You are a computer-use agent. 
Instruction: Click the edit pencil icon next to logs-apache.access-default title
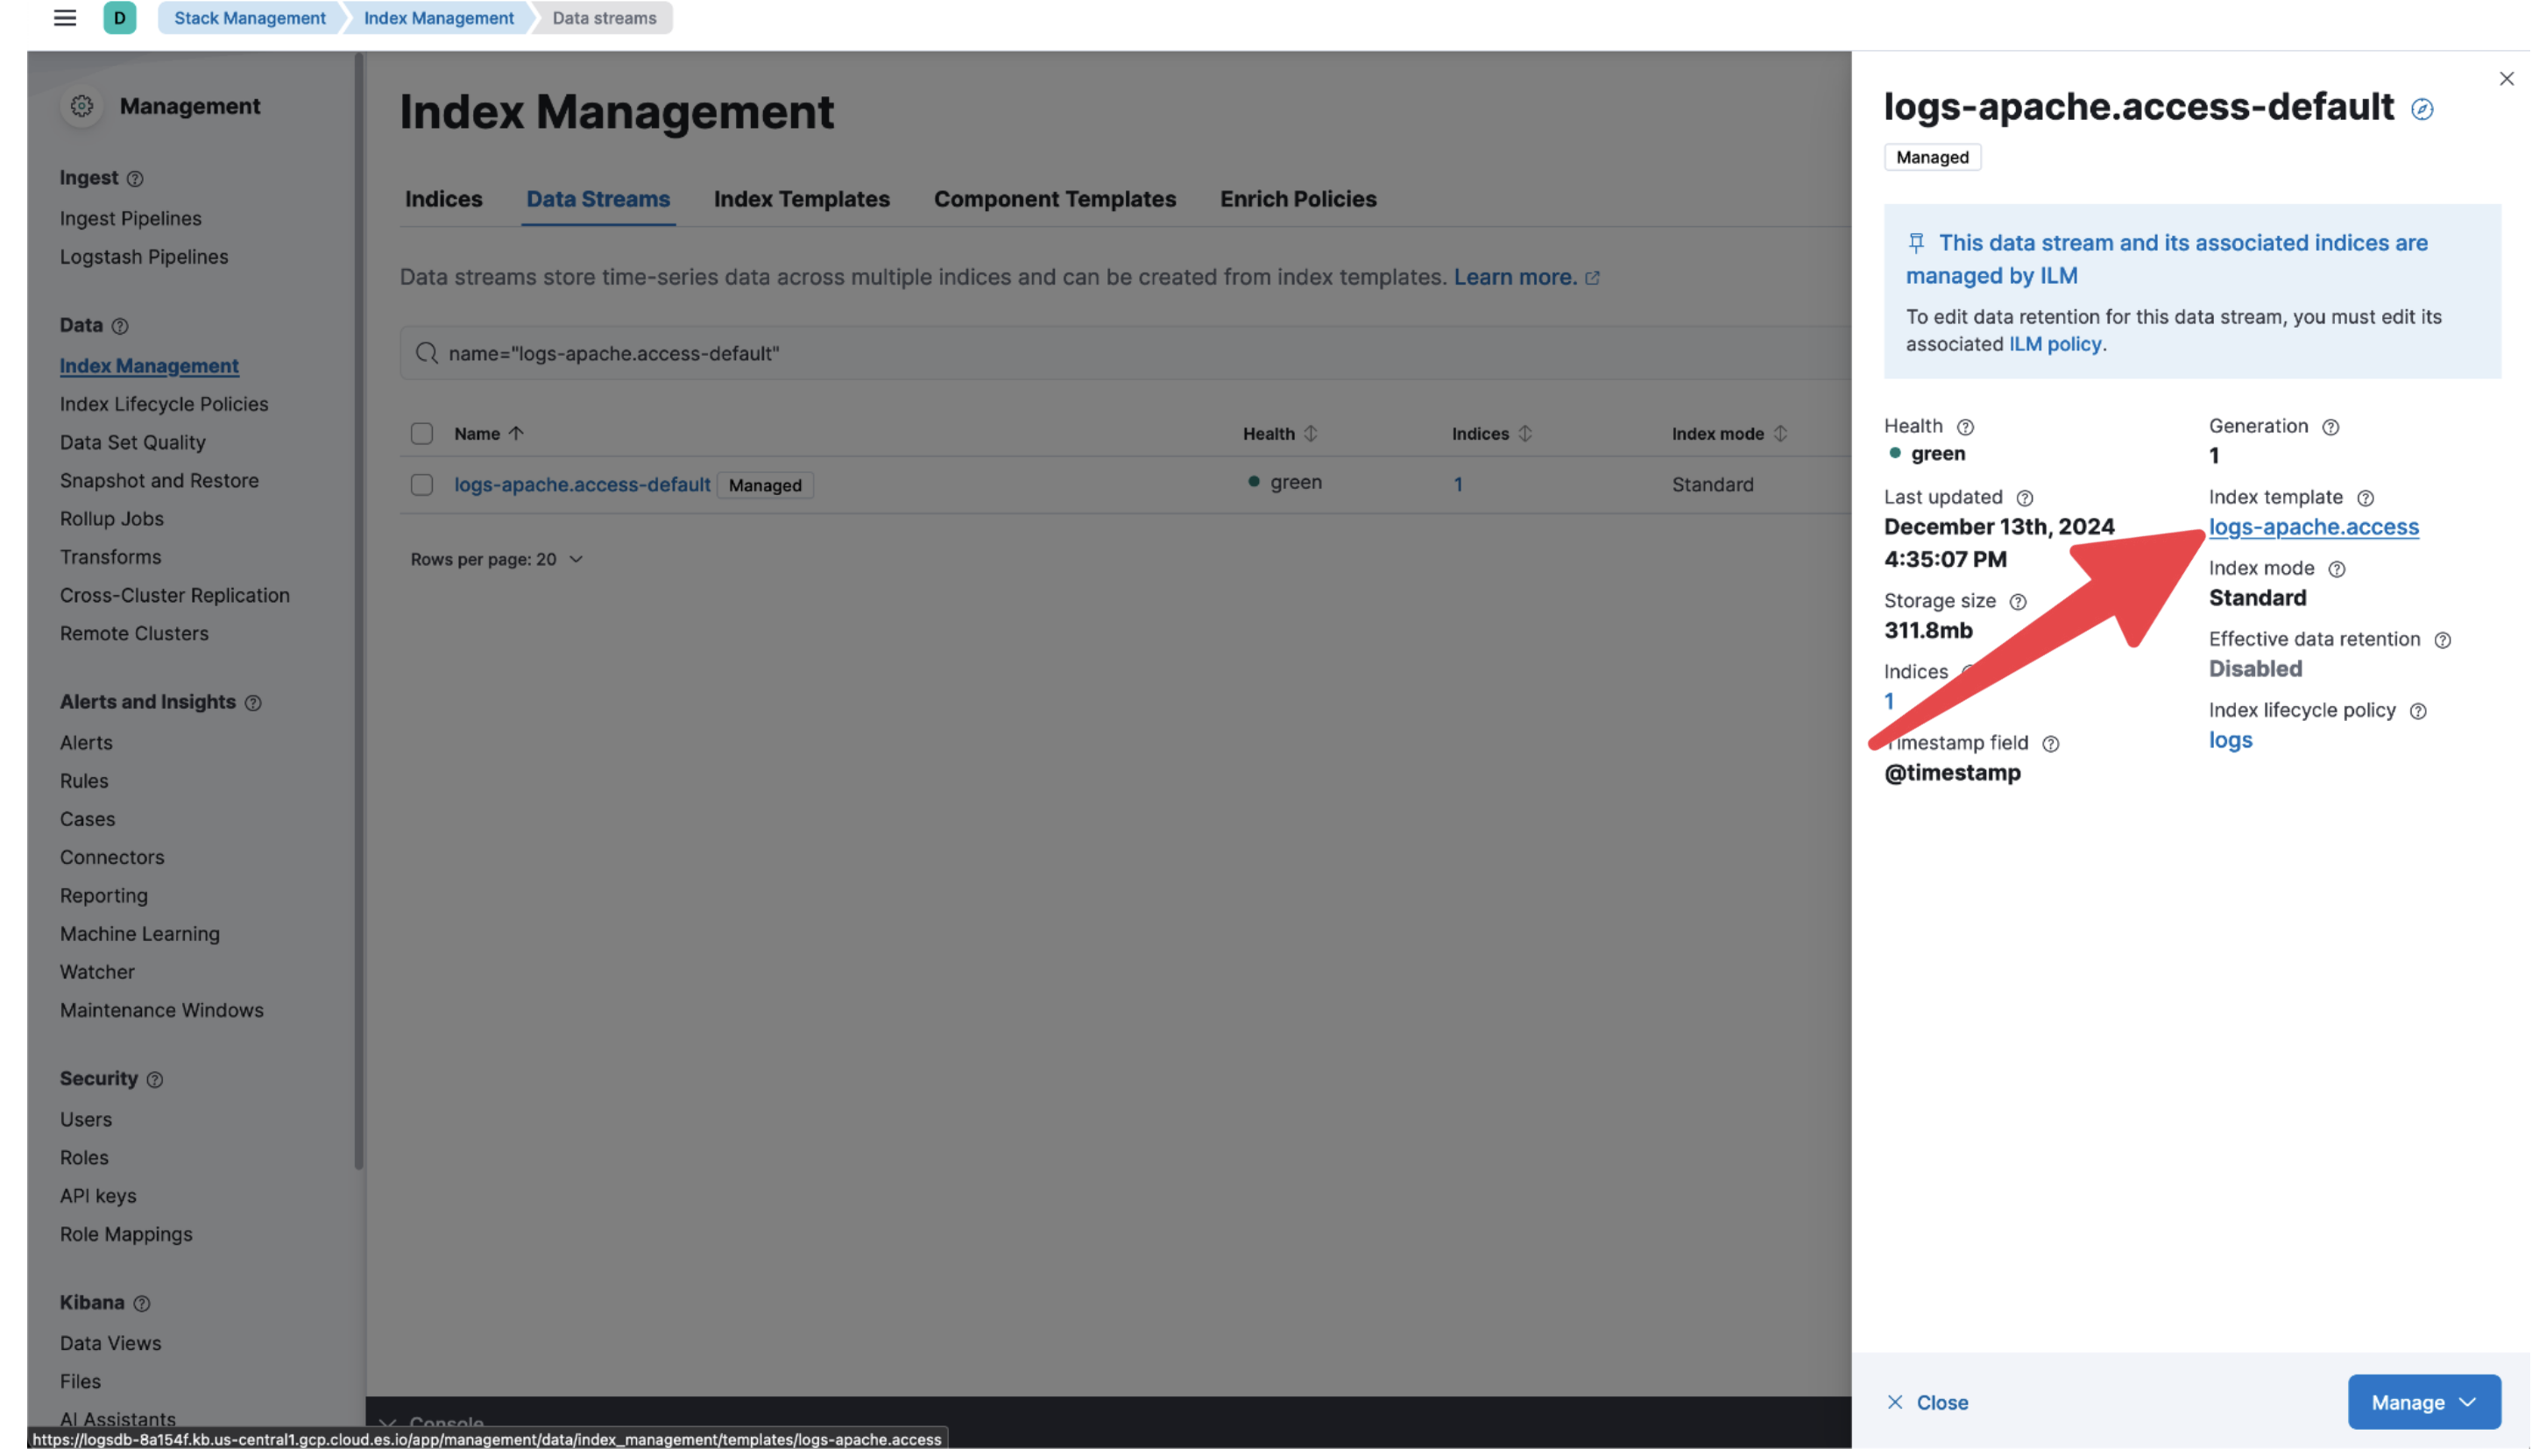pyautogui.click(x=2423, y=108)
